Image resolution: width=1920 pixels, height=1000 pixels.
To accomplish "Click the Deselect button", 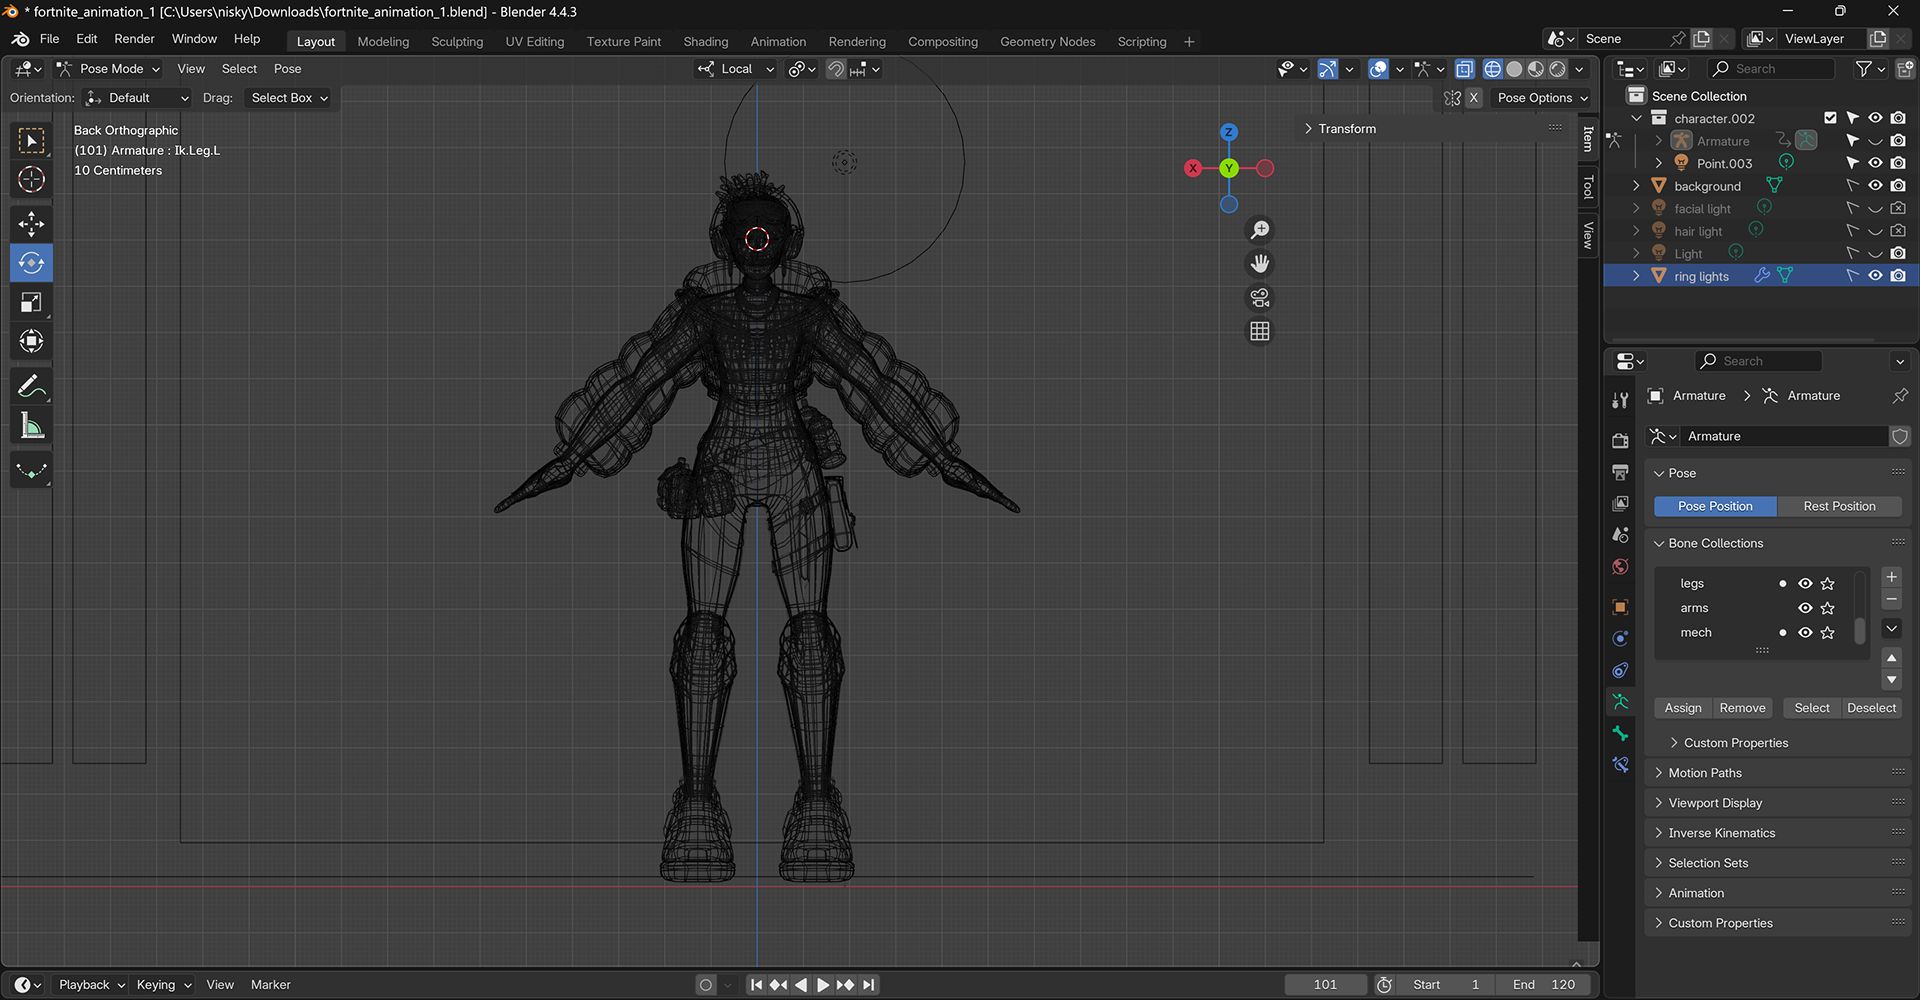I will click(1871, 708).
